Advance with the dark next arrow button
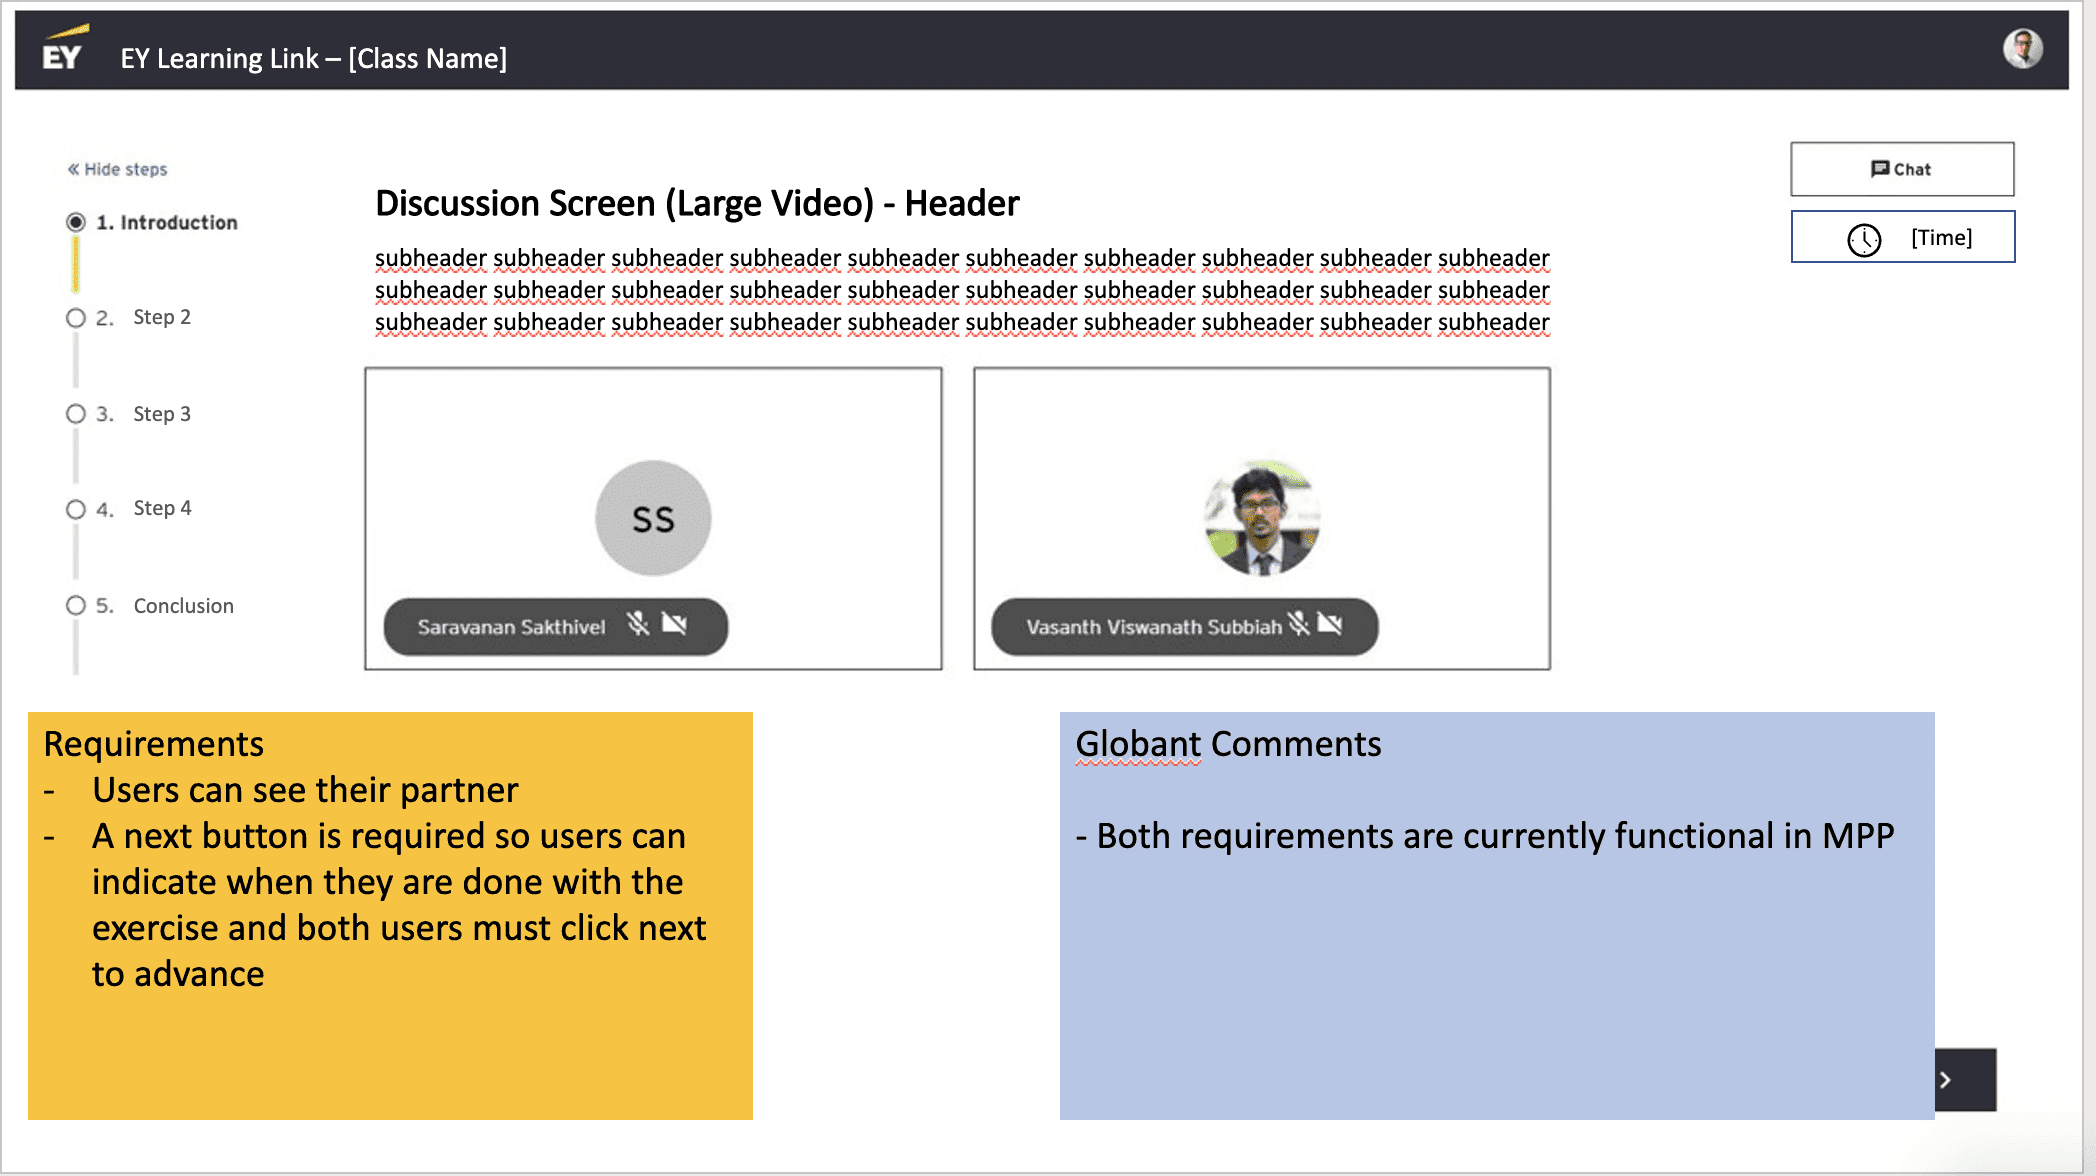2096x1176 pixels. coord(1966,1080)
